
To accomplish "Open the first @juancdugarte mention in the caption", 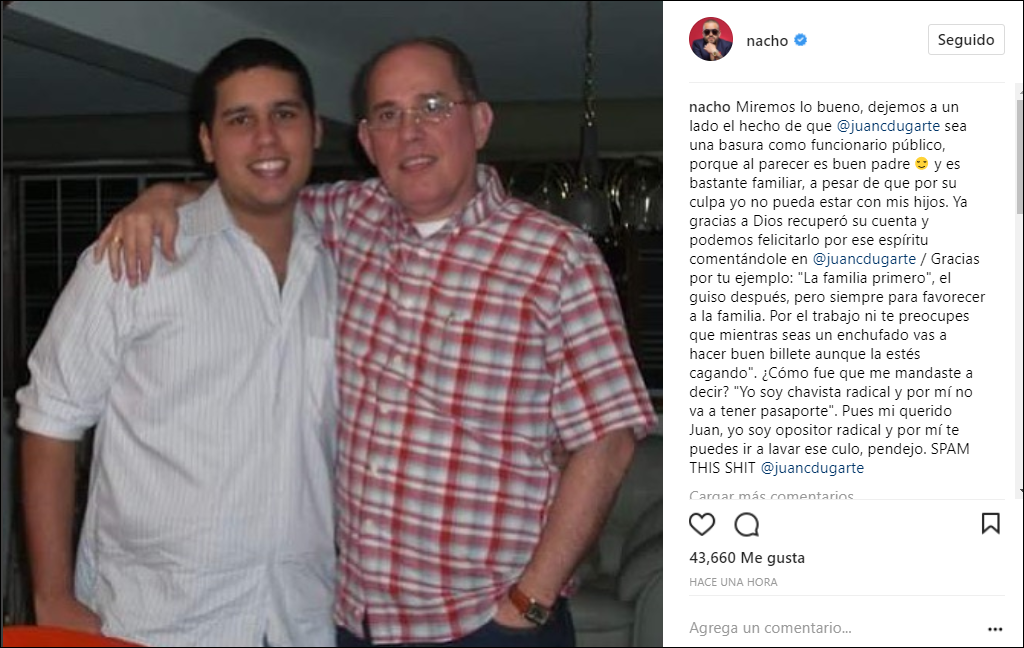I will tap(888, 126).
